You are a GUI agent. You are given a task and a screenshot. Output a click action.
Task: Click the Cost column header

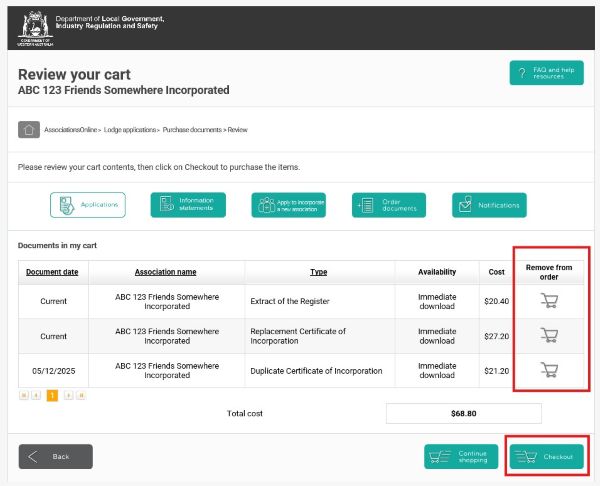(496, 272)
